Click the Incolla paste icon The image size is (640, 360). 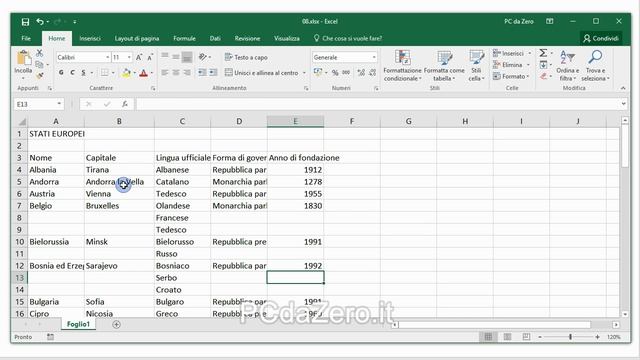coord(23,58)
